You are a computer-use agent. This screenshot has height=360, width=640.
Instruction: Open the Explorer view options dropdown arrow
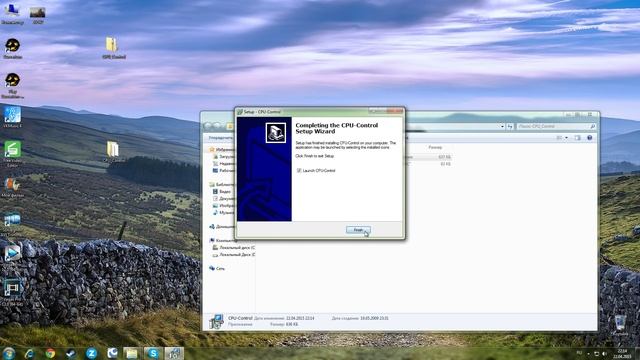566,138
